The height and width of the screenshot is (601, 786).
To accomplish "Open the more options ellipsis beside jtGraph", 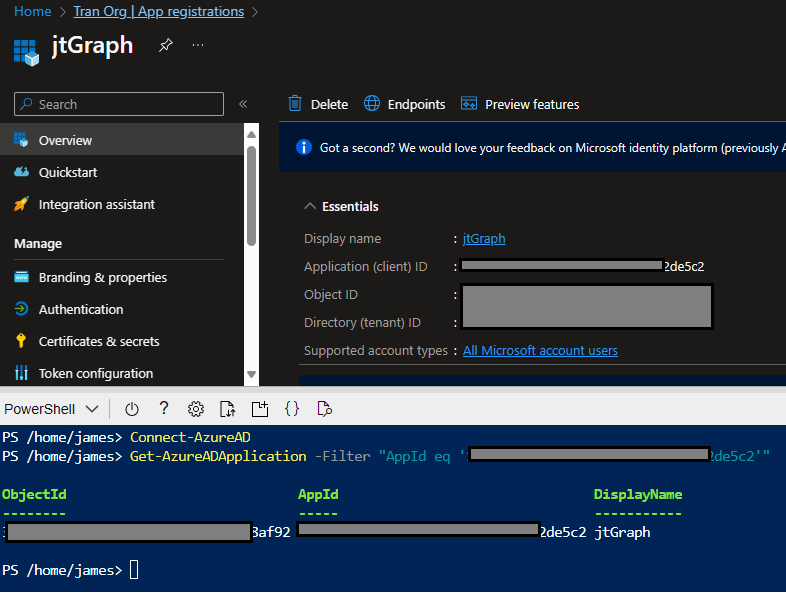I will (x=198, y=46).
